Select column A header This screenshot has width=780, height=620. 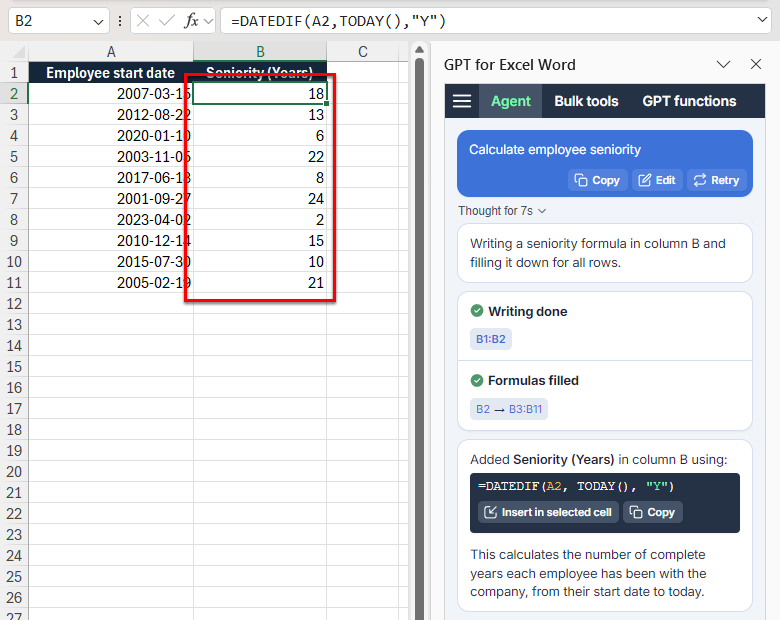point(111,52)
